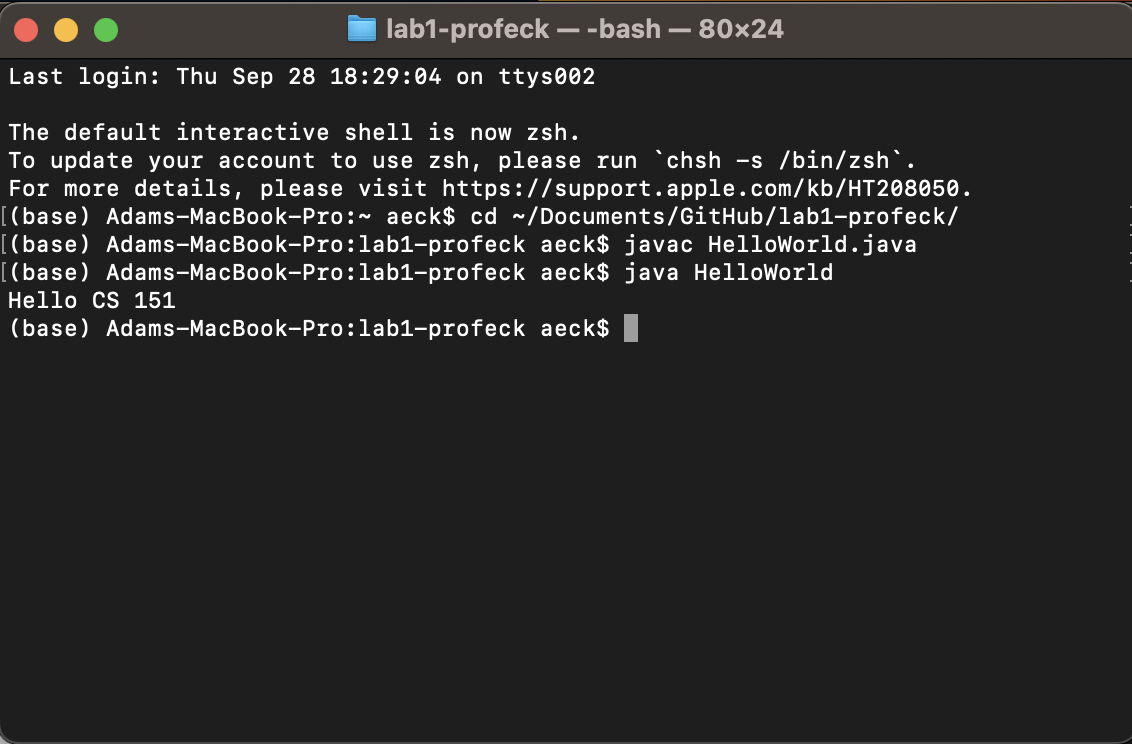
Task: Click "The default interactive shell" message line
Action: 295,132
